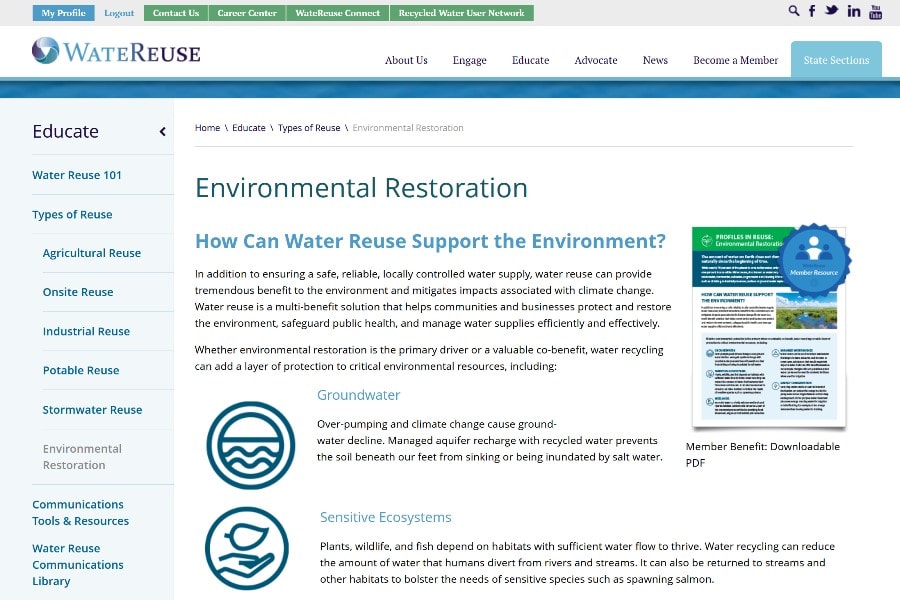Click the My Profile button
The height and width of the screenshot is (600, 900).
click(64, 13)
